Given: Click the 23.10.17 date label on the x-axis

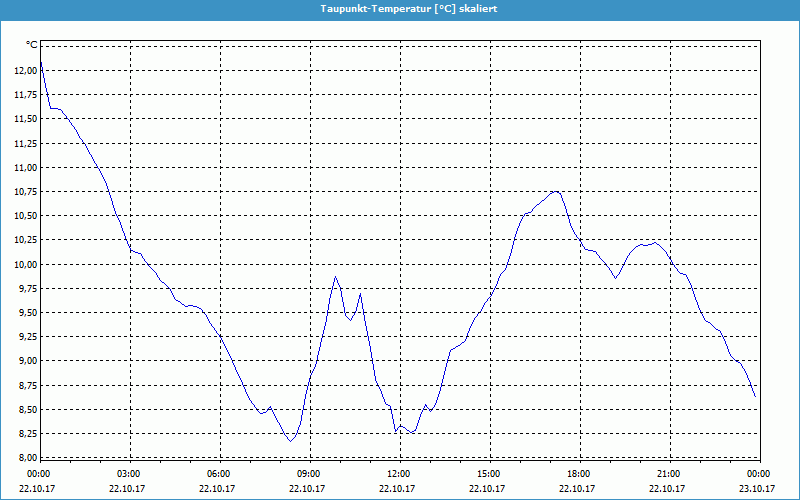Looking at the screenshot, I should coord(759,489).
